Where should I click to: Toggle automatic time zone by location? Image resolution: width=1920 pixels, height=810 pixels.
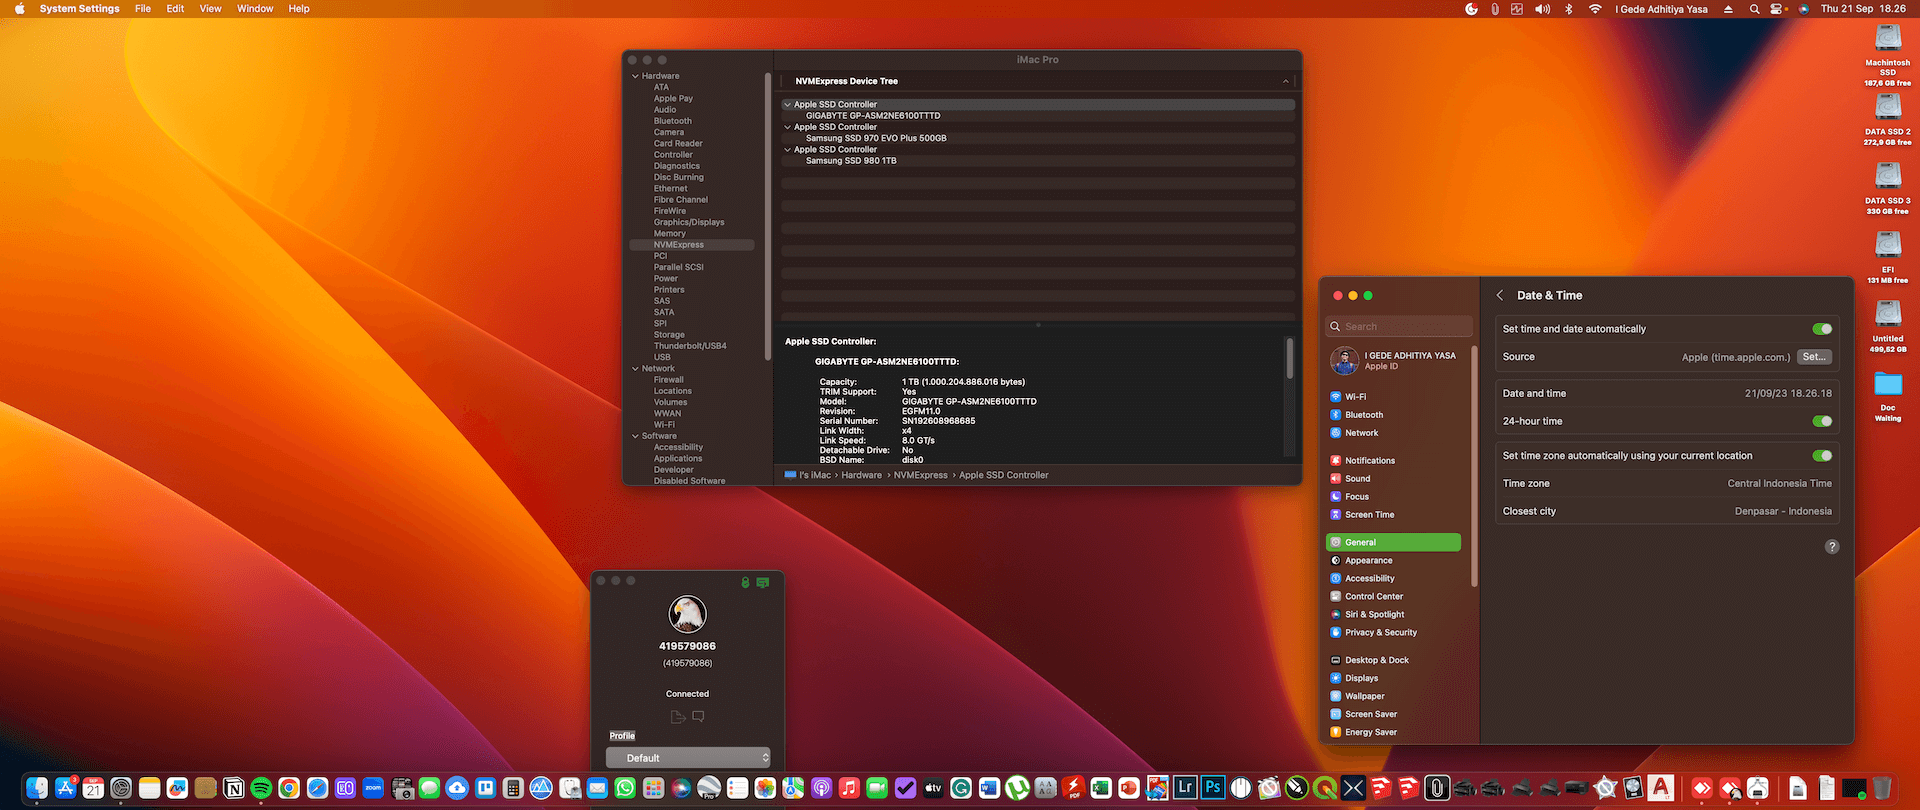[1822, 456]
